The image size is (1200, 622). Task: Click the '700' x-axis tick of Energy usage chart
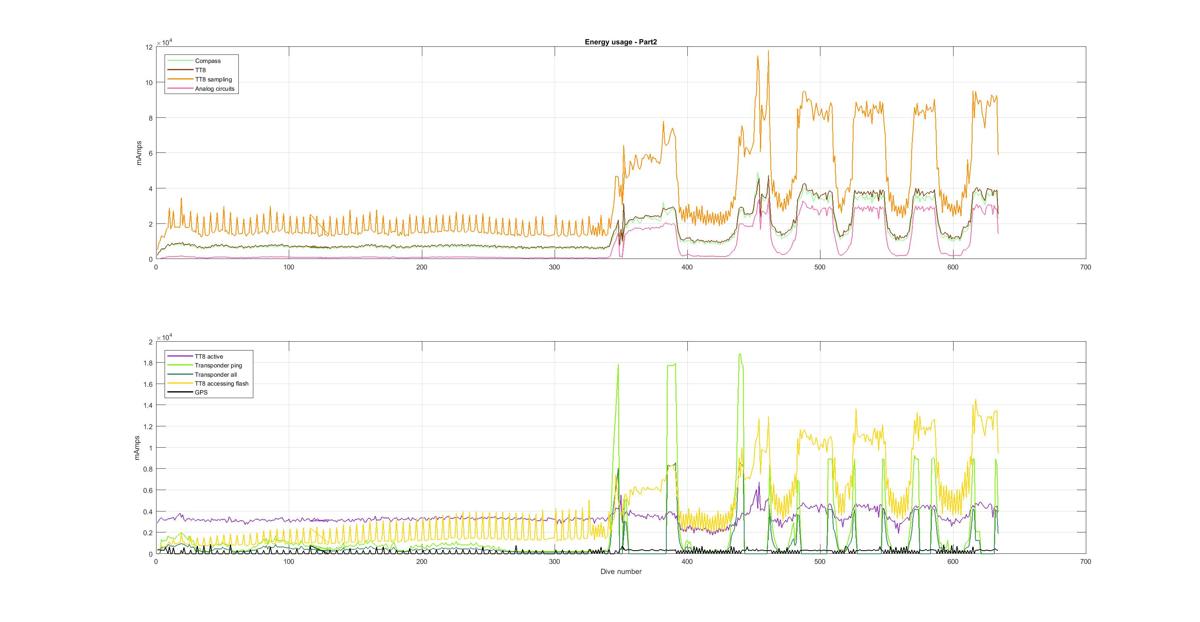tap(1086, 266)
